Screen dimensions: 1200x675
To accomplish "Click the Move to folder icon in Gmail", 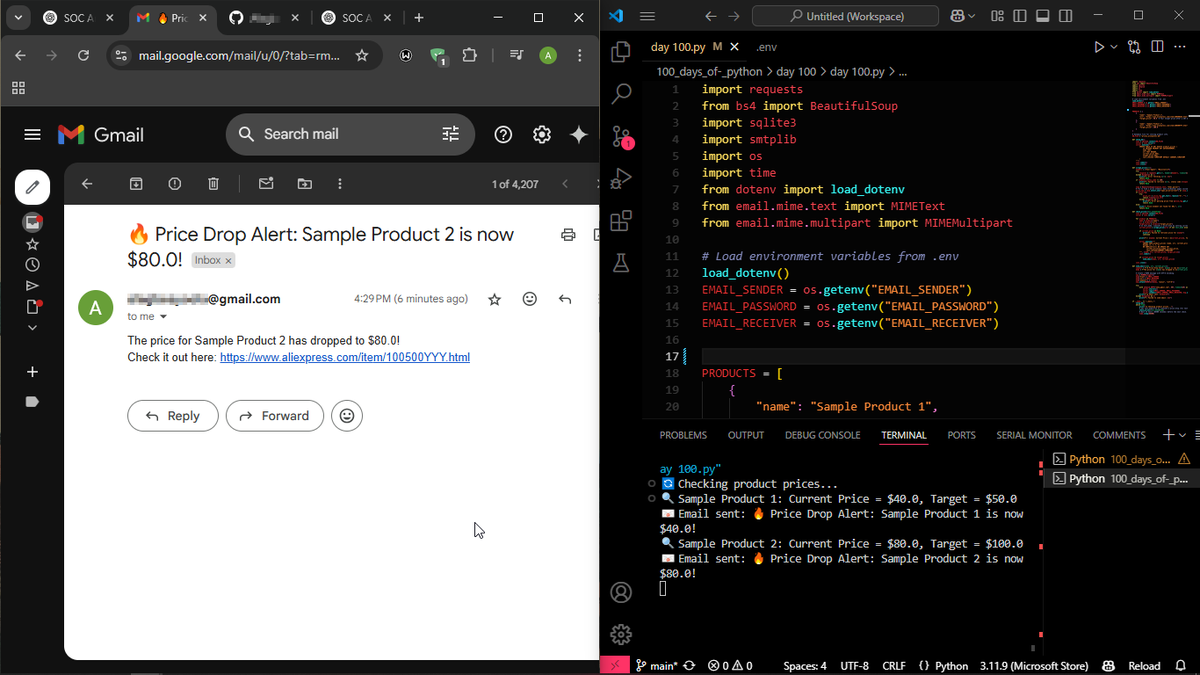I will (x=304, y=184).
